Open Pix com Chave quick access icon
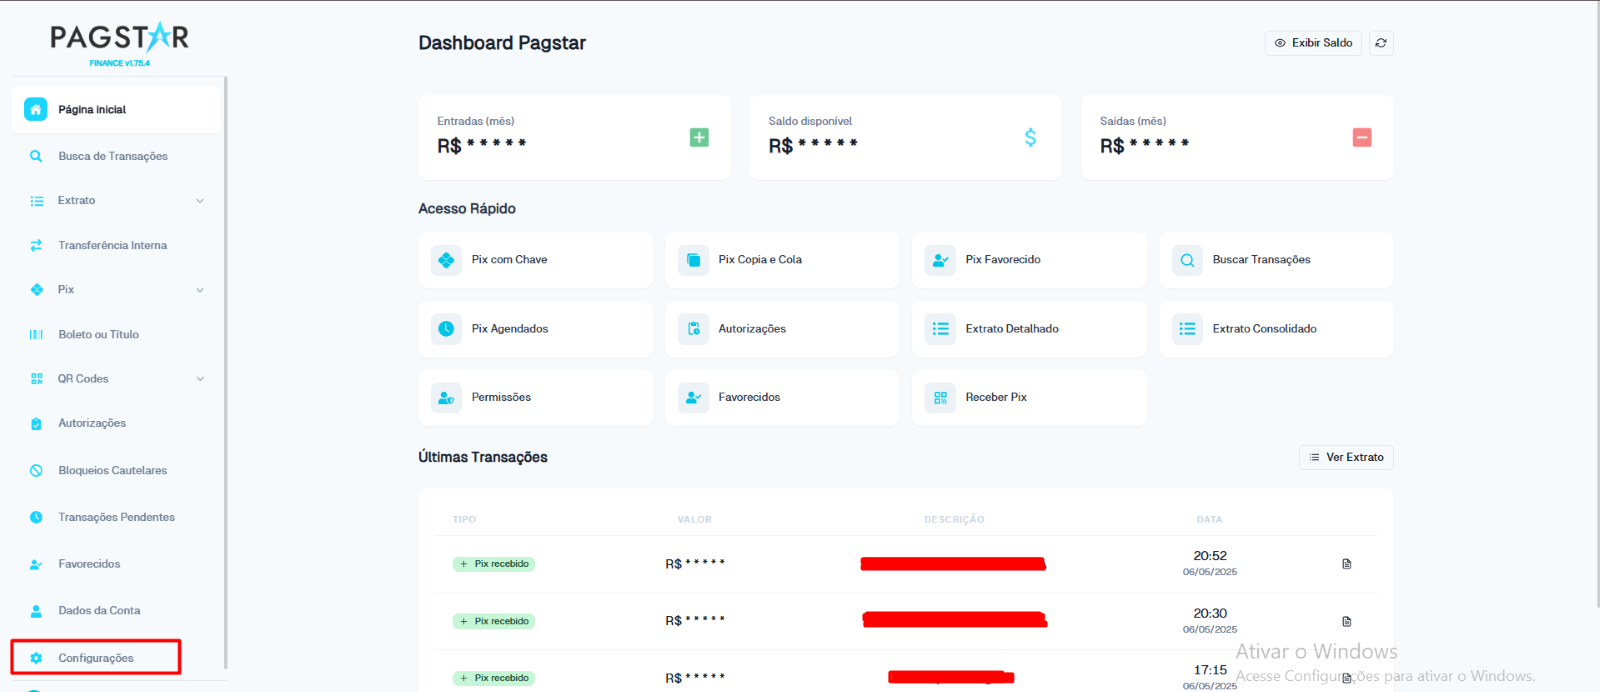The image size is (1600, 692). 446,260
